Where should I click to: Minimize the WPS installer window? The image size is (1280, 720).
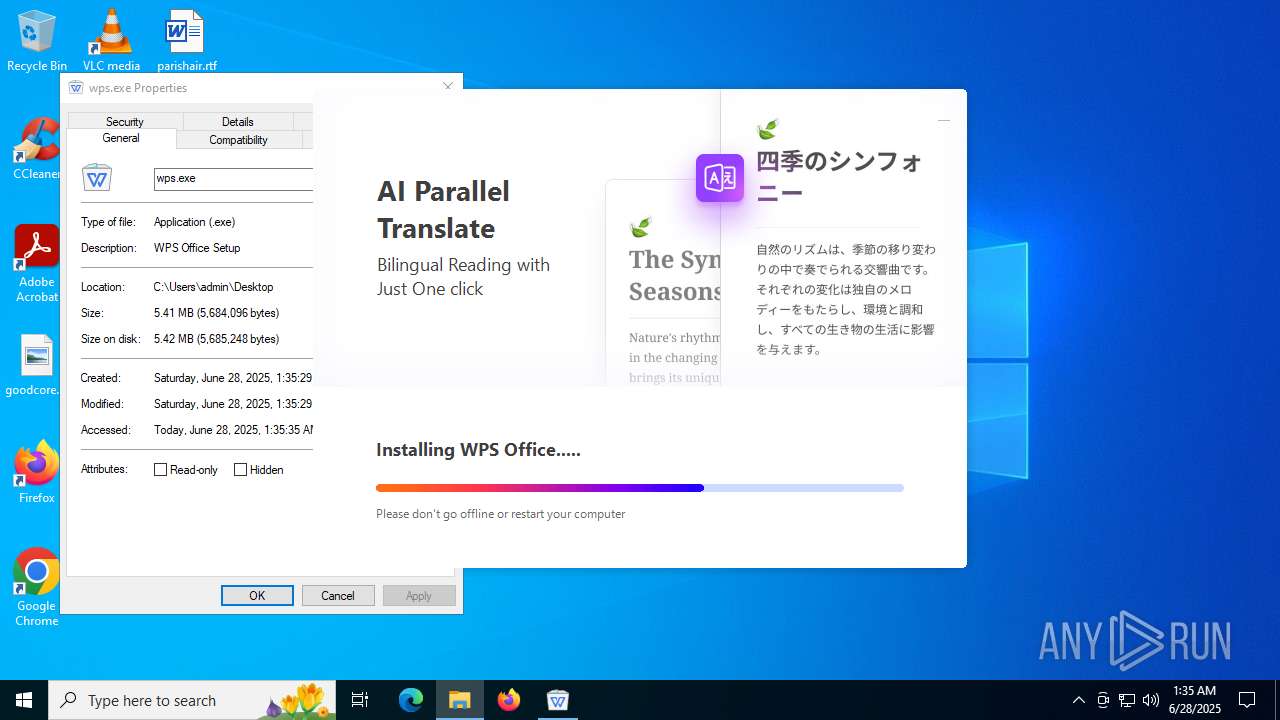[x=943, y=120]
